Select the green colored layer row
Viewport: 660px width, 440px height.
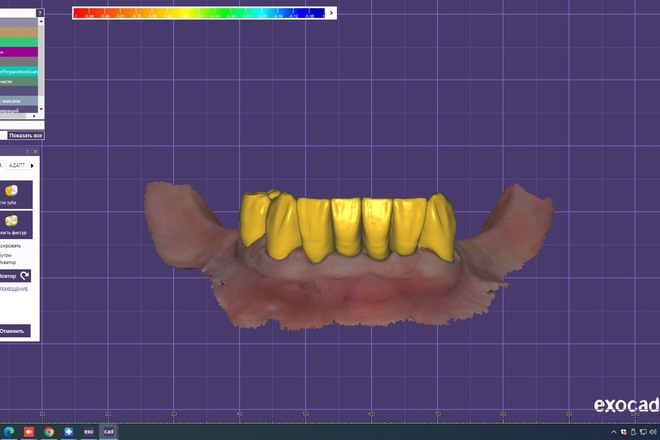point(19,42)
